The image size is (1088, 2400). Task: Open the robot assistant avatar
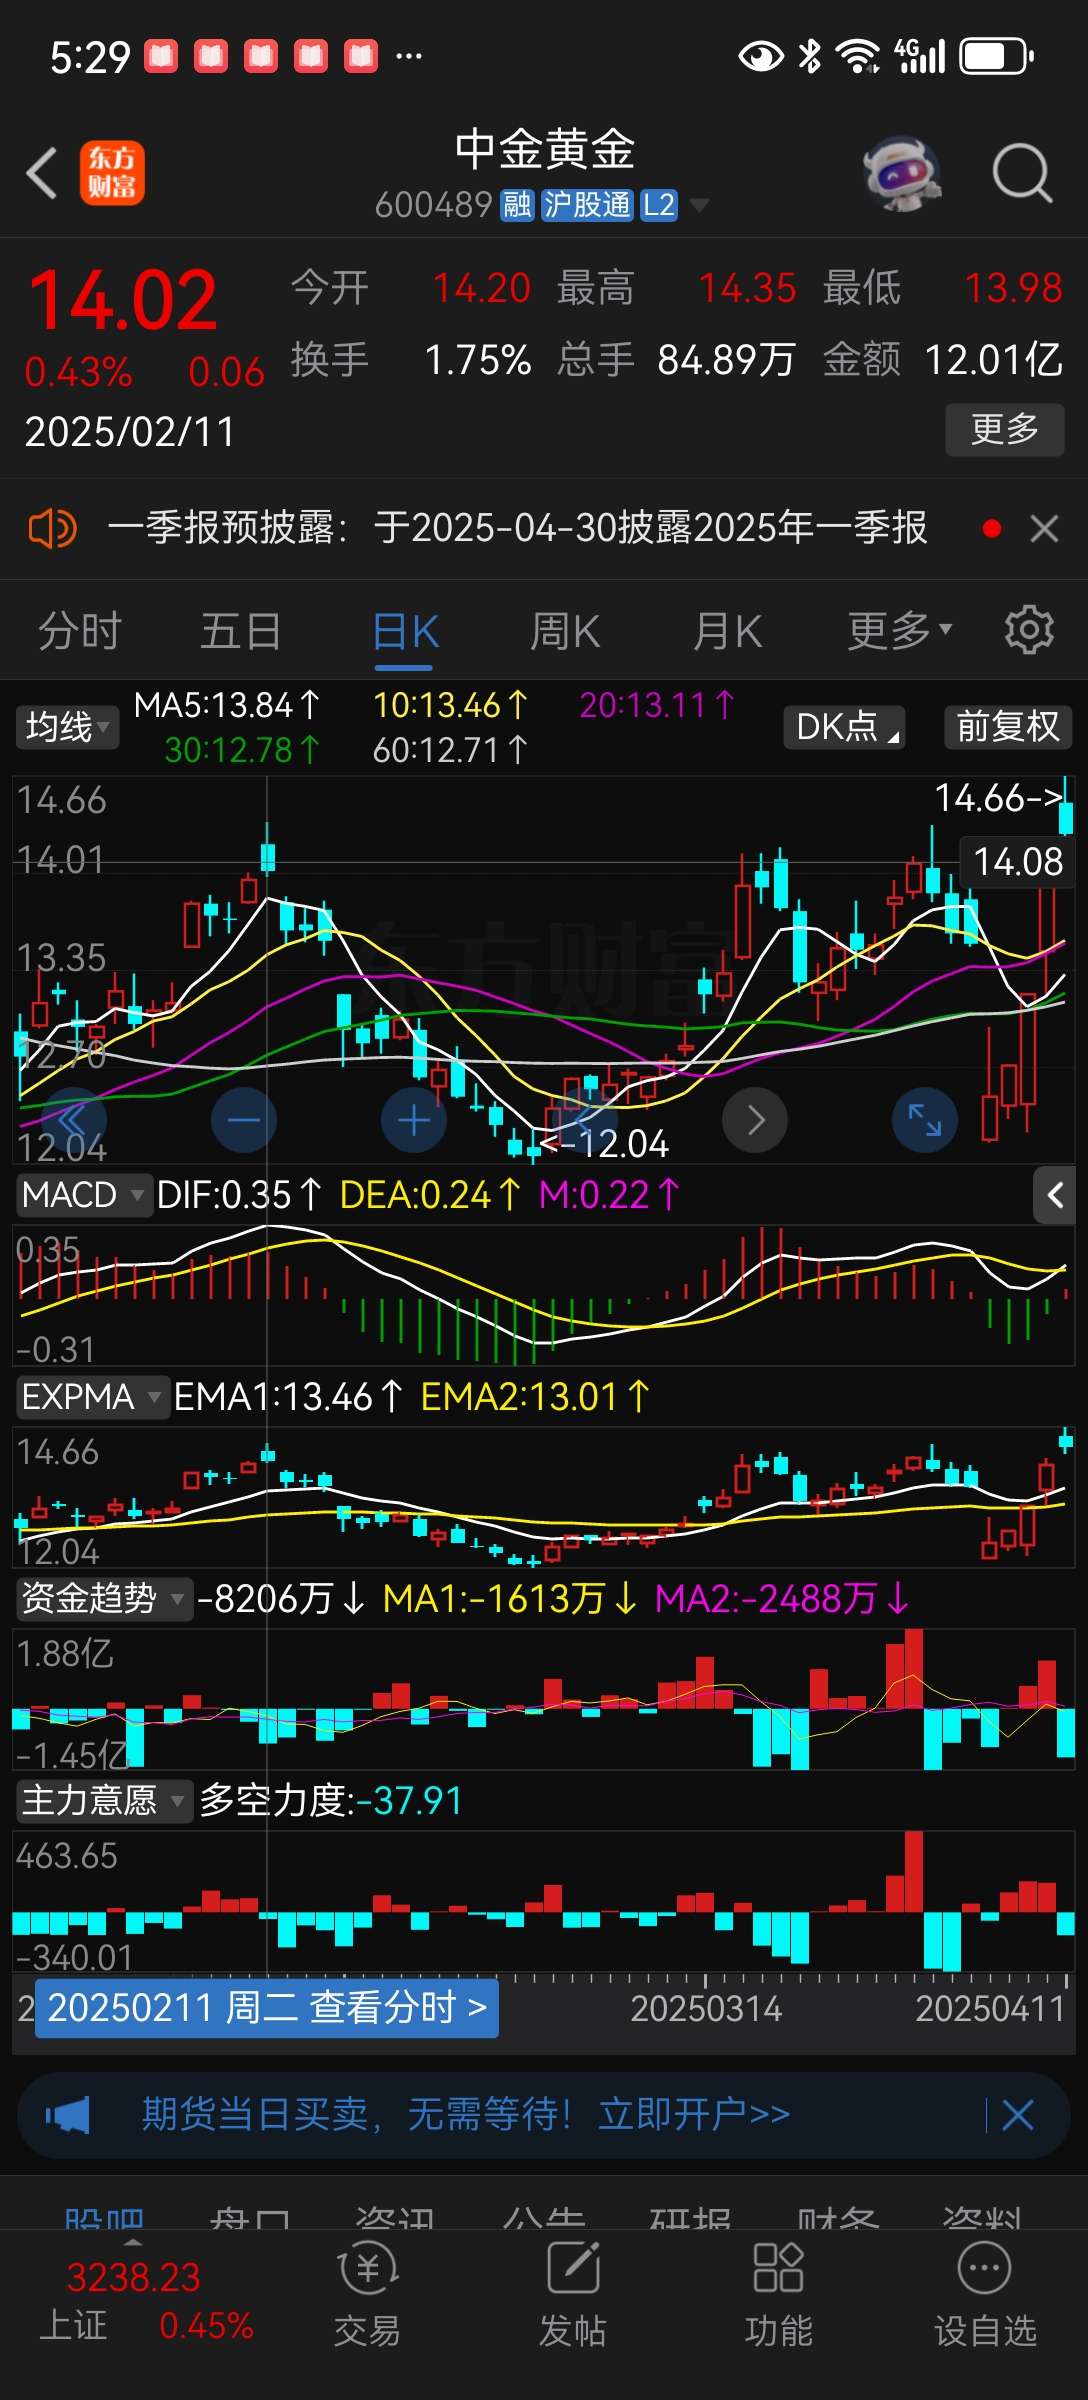[x=902, y=174]
